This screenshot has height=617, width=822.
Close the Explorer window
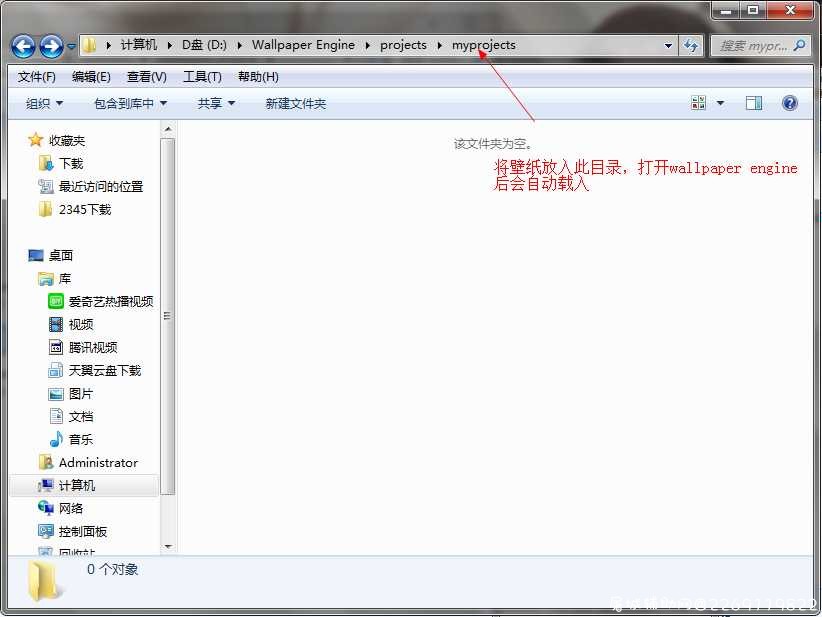coord(790,10)
